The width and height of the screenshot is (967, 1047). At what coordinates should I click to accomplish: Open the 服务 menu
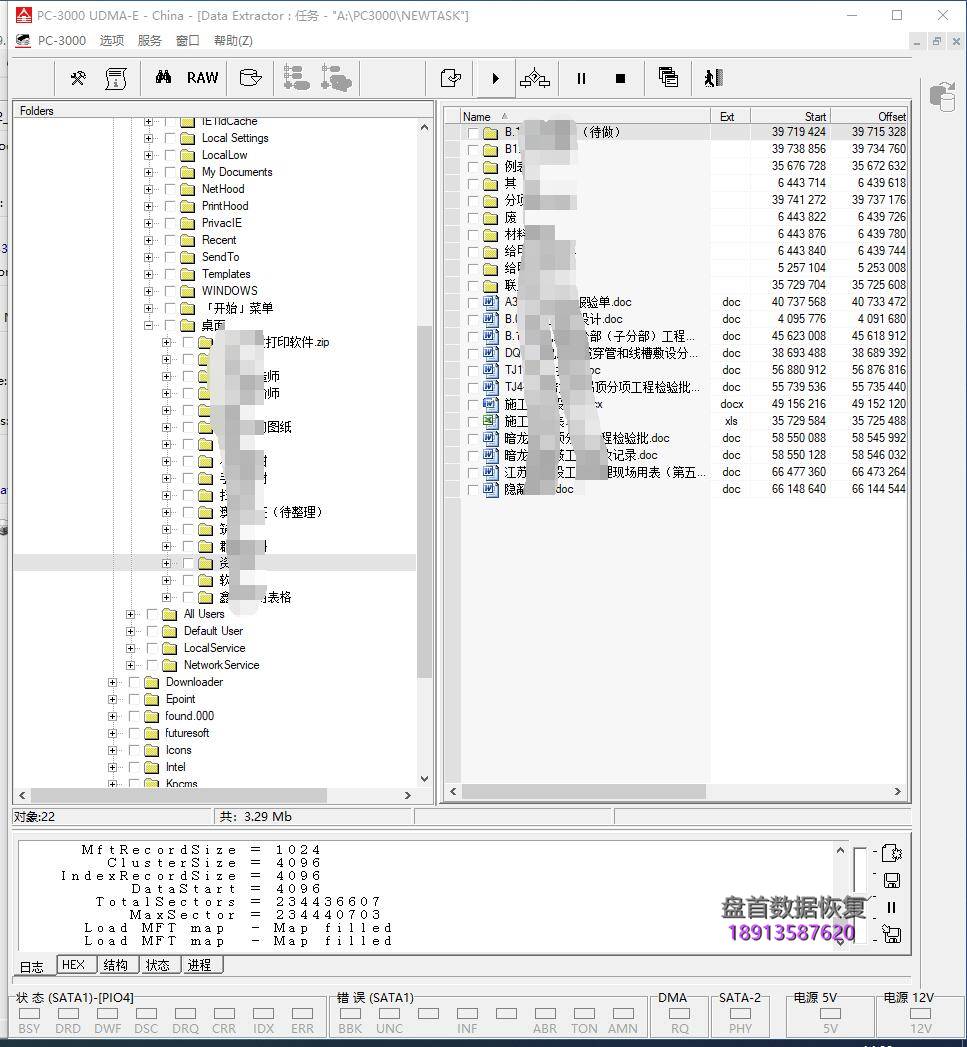coord(149,40)
